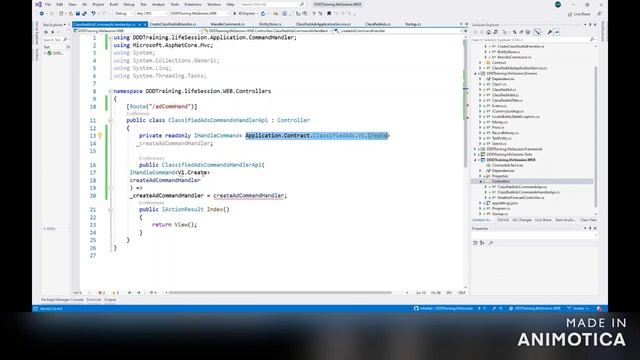Click the Solution Explorer Collapse All icon
This screenshot has height=360, width=640.
521,32
